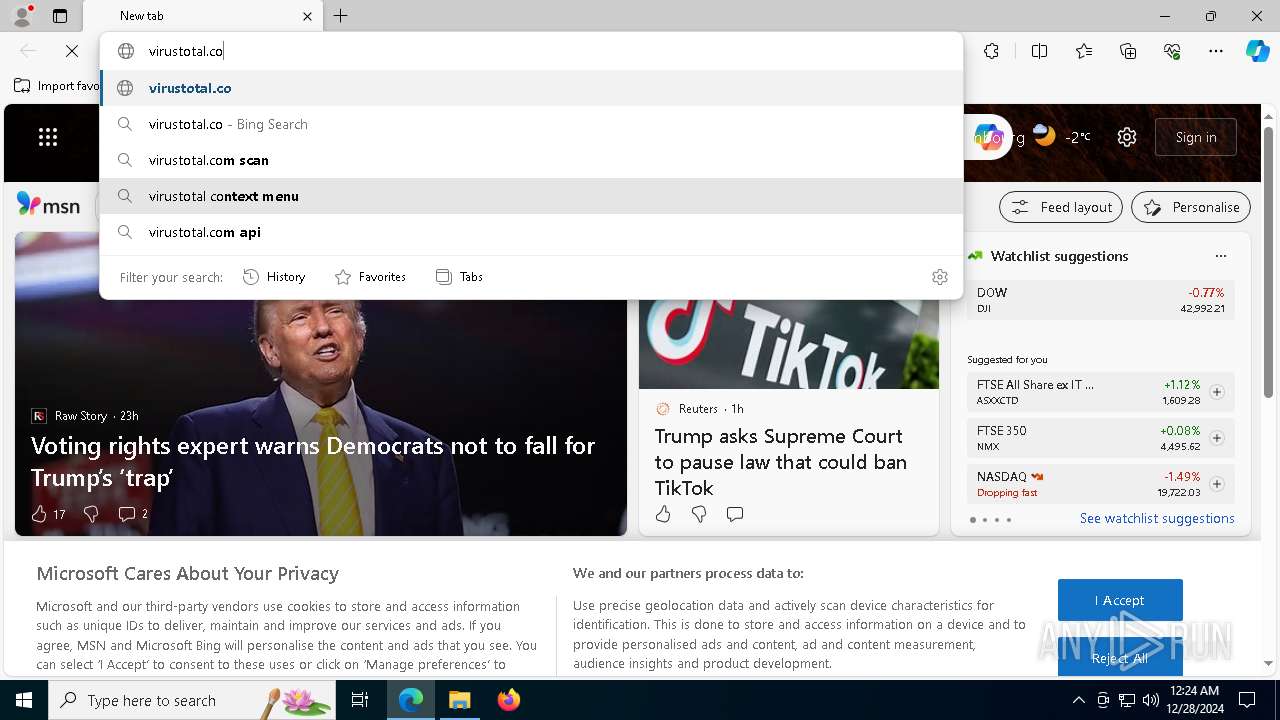Click See watchlist suggestions link
Screen dimensions: 1280x720
[1157, 518]
